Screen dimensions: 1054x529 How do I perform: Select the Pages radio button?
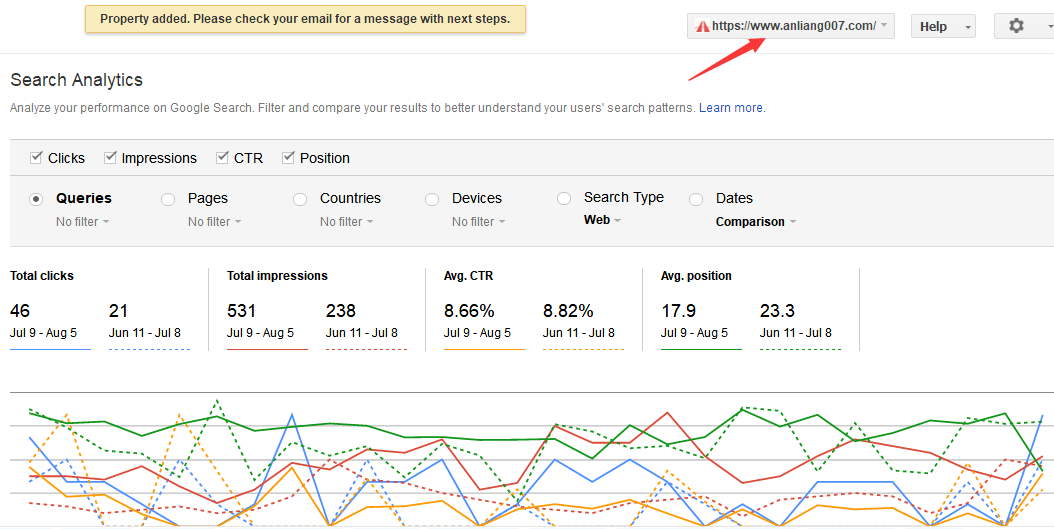(168, 199)
